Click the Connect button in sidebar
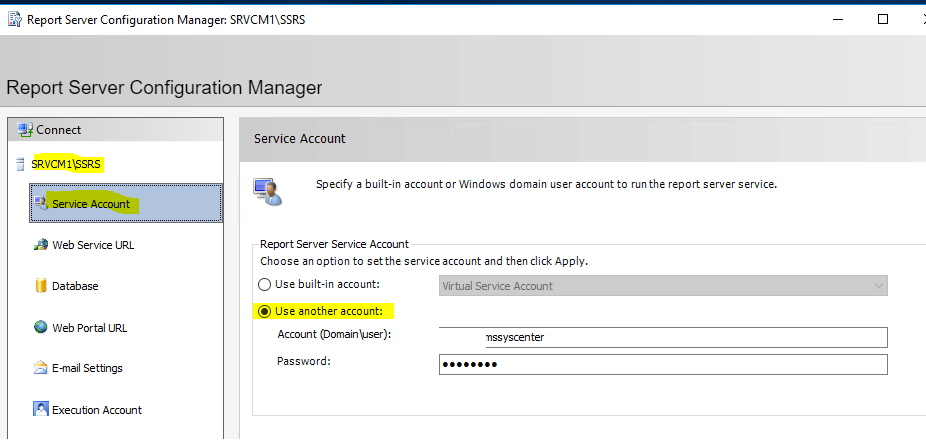926x447 pixels. tap(116, 129)
